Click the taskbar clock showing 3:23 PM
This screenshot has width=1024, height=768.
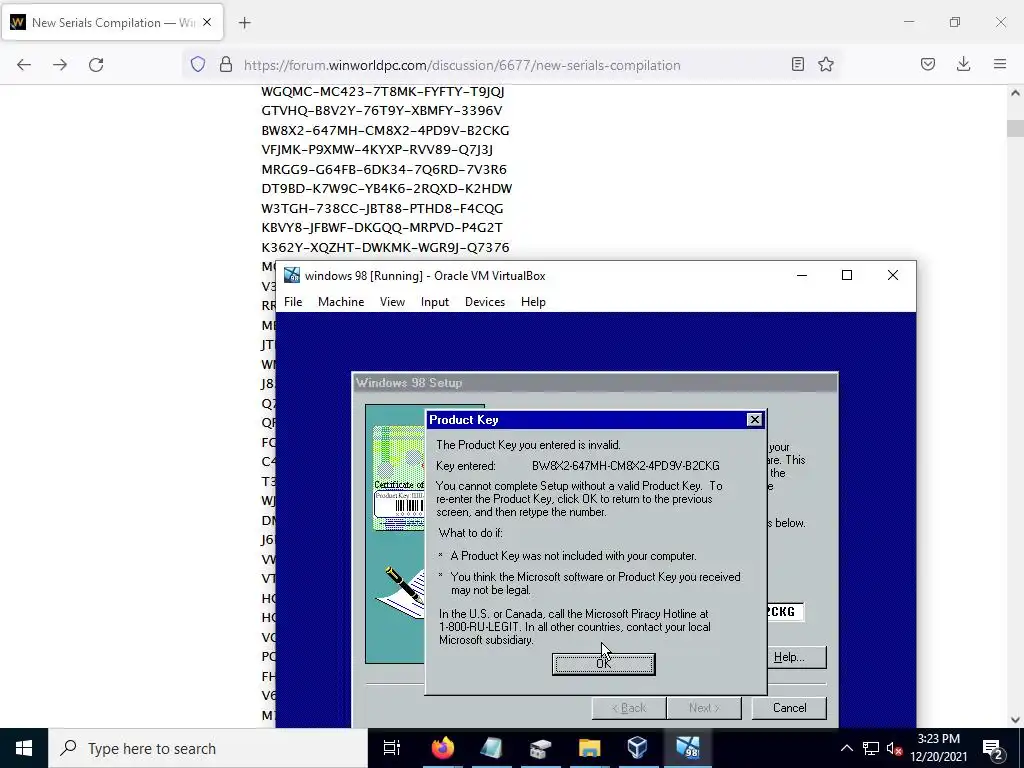[938, 748]
